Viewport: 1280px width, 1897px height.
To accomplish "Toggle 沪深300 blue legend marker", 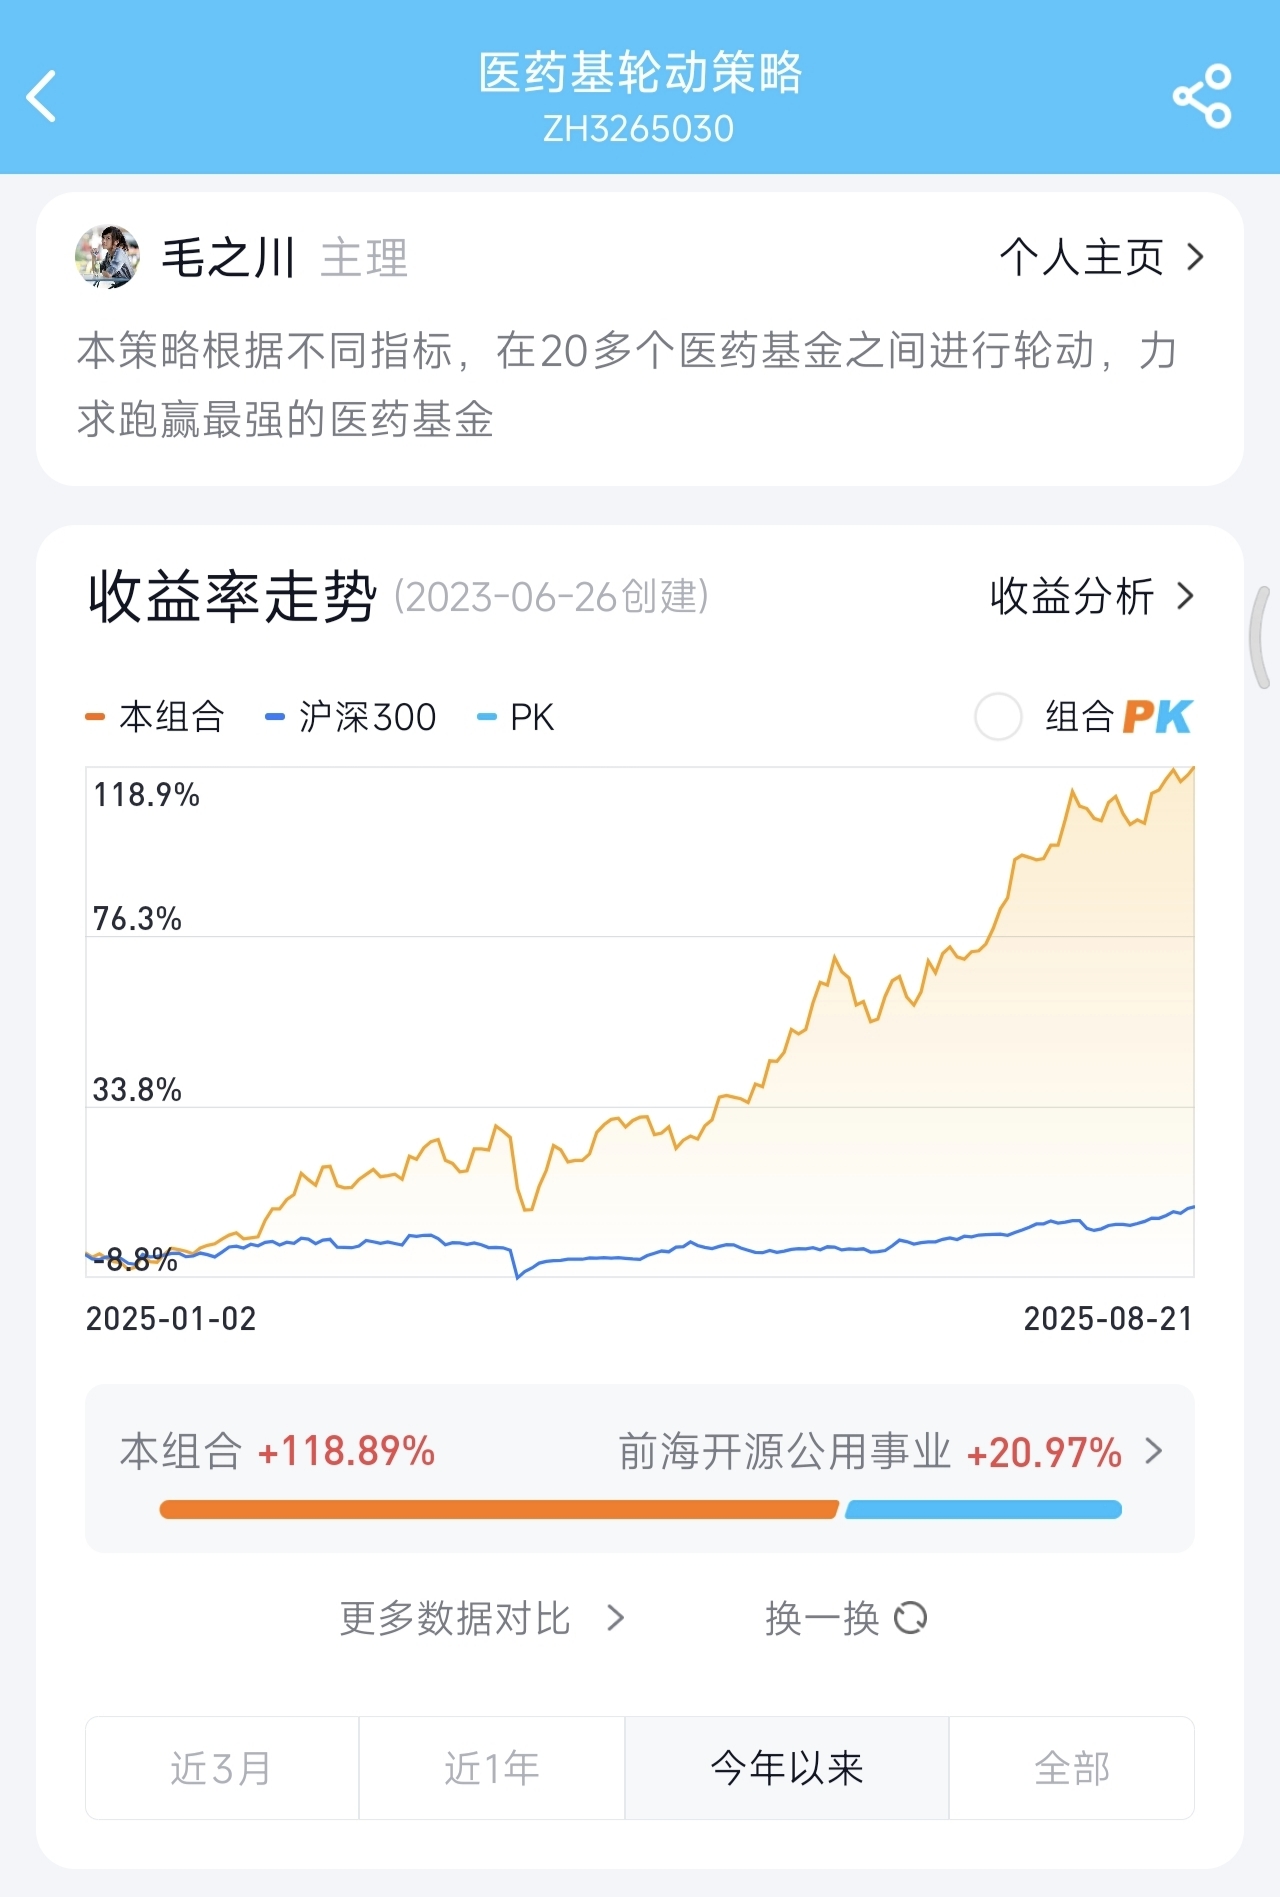I will [275, 717].
